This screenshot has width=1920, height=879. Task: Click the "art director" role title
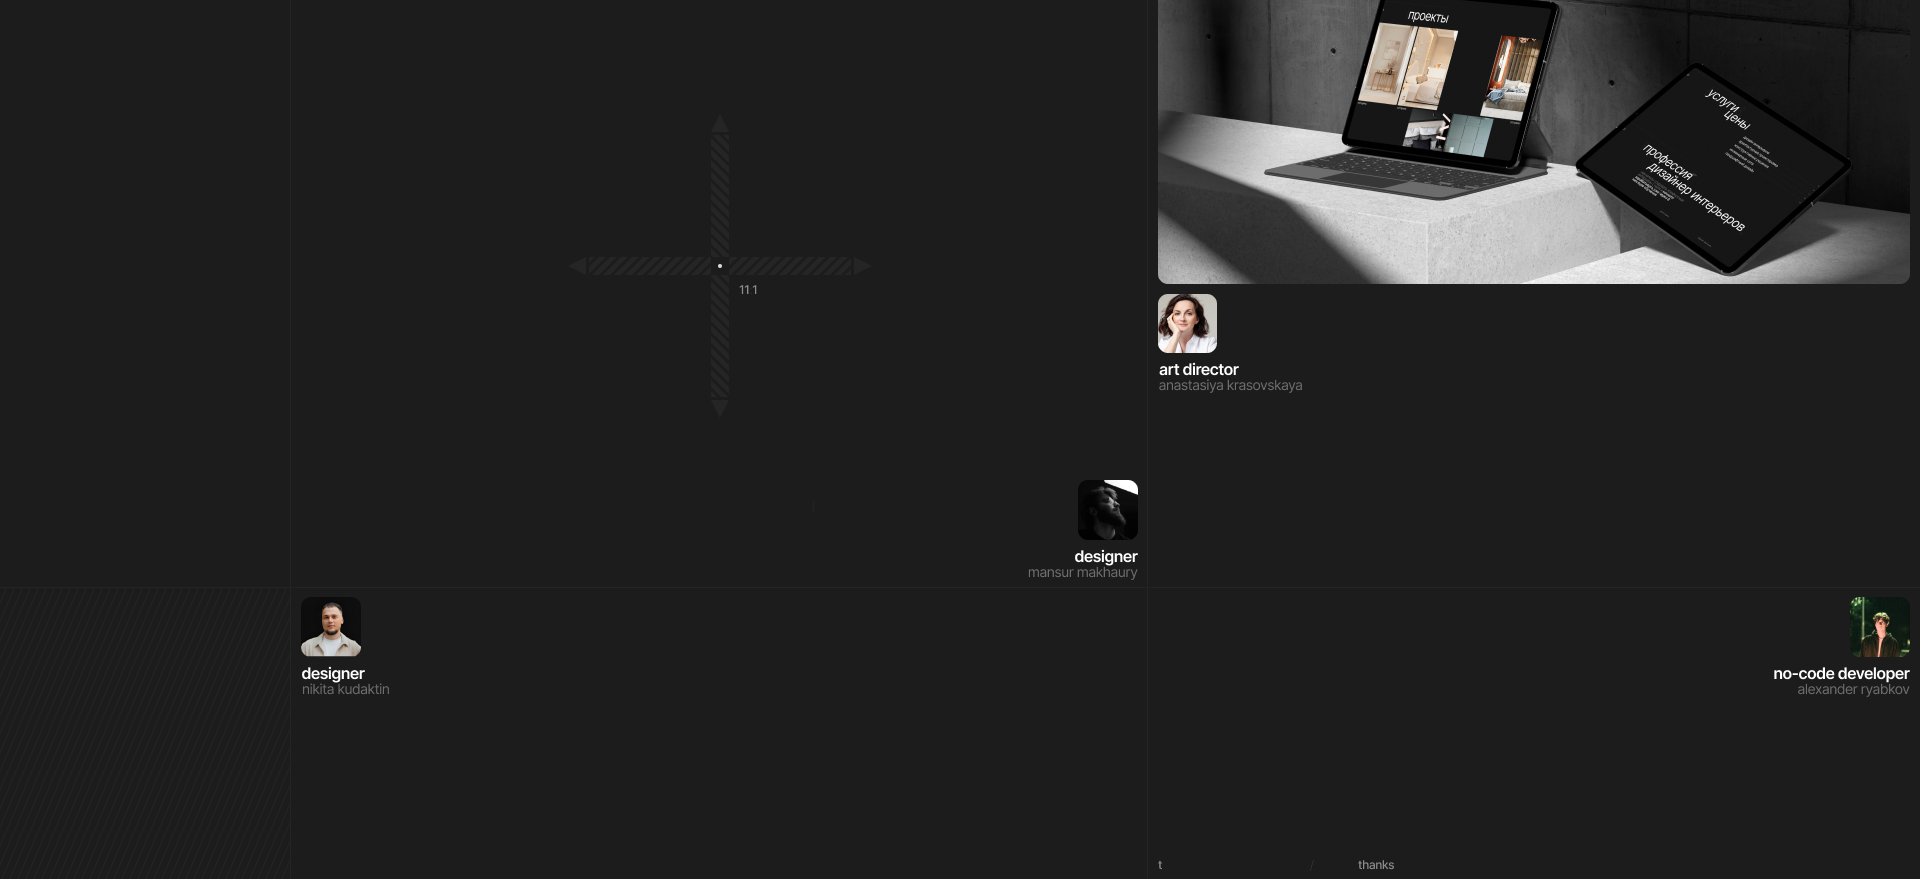pos(1198,370)
